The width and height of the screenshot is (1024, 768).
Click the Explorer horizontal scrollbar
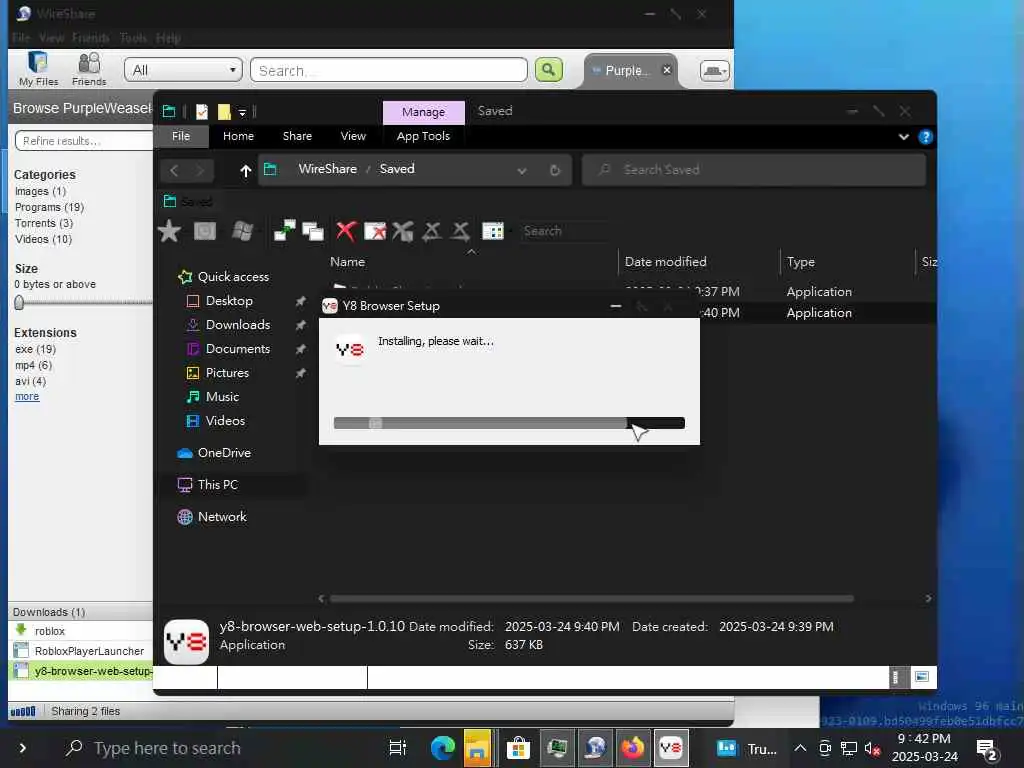point(592,598)
